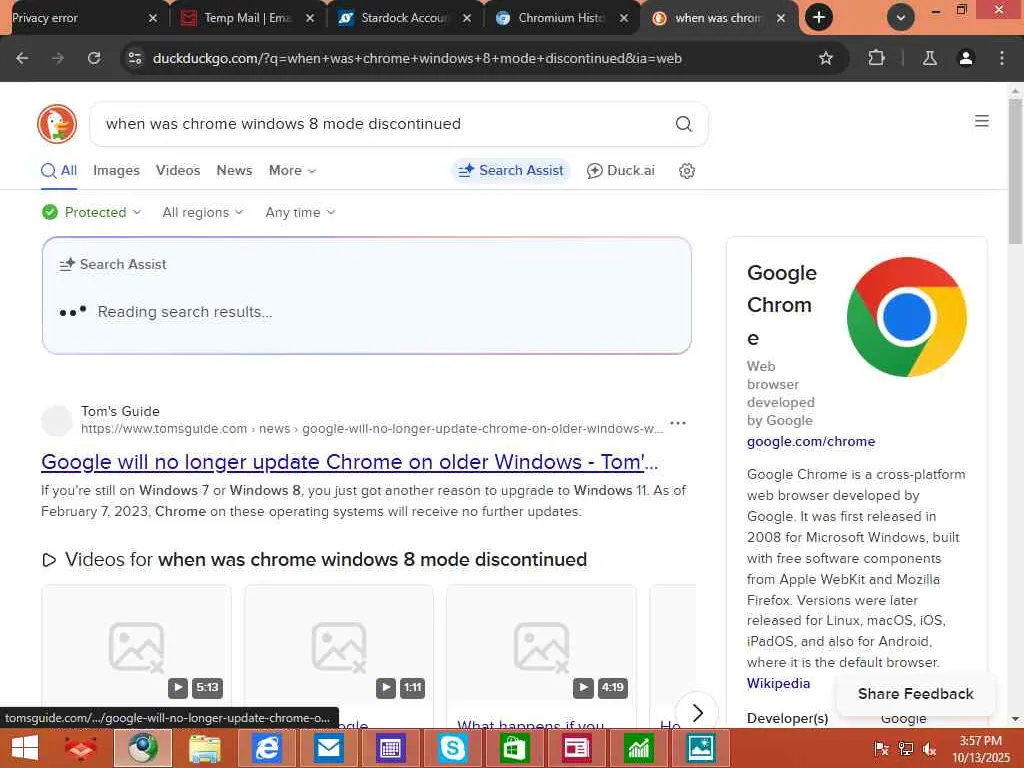Expand the Any time filter dropdown
Screen dimensions: 1024x768
(x=300, y=212)
